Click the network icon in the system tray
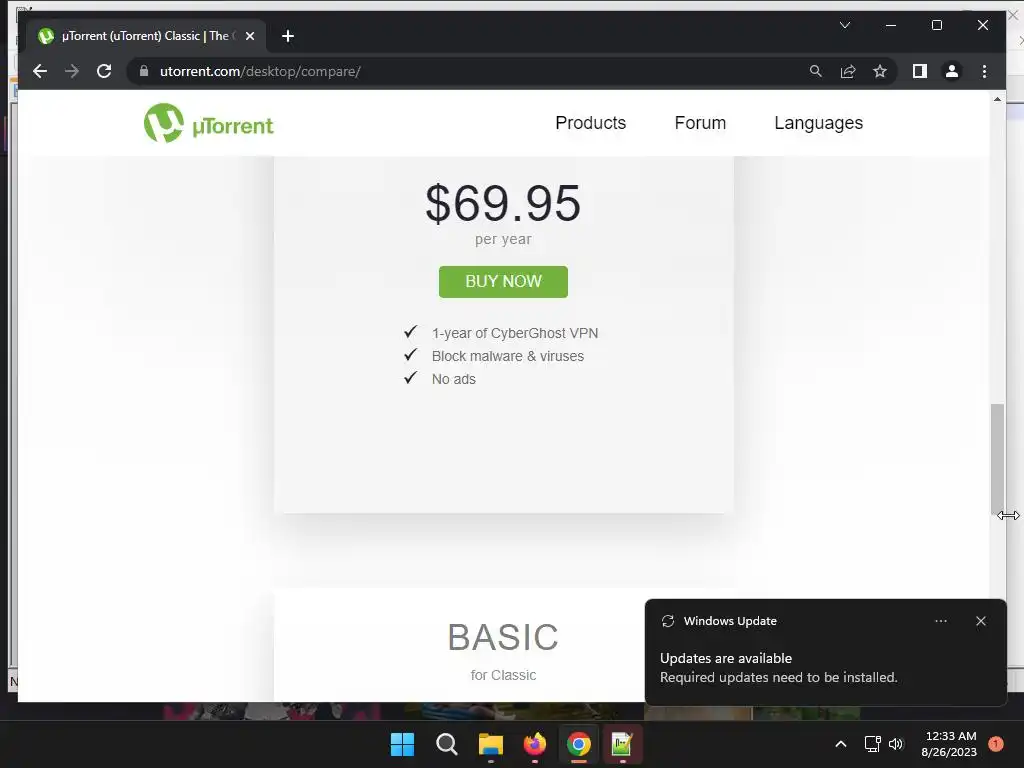 point(872,744)
